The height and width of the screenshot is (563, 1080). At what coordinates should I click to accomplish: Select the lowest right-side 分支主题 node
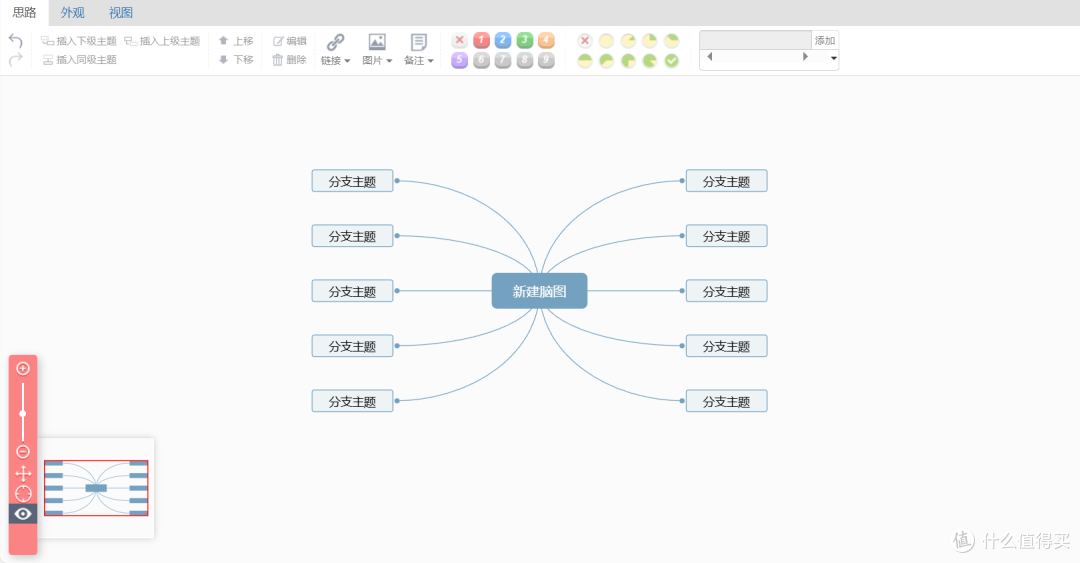click(726, 401)
